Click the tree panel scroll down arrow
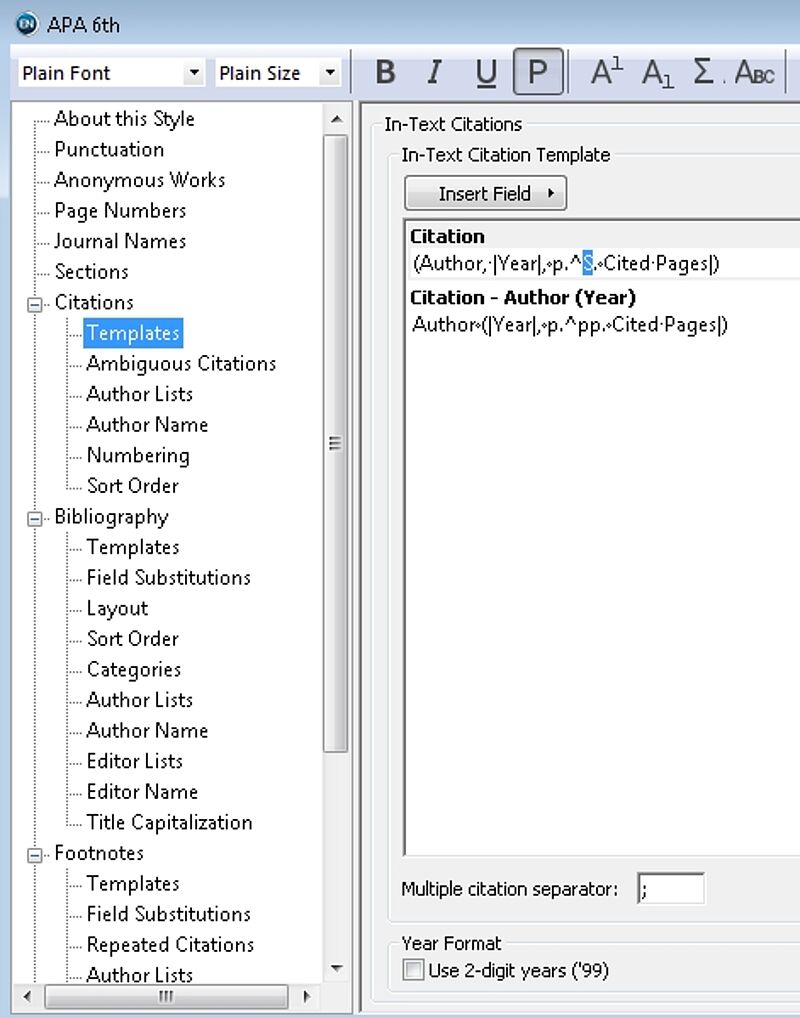 (x=336, y=968)
